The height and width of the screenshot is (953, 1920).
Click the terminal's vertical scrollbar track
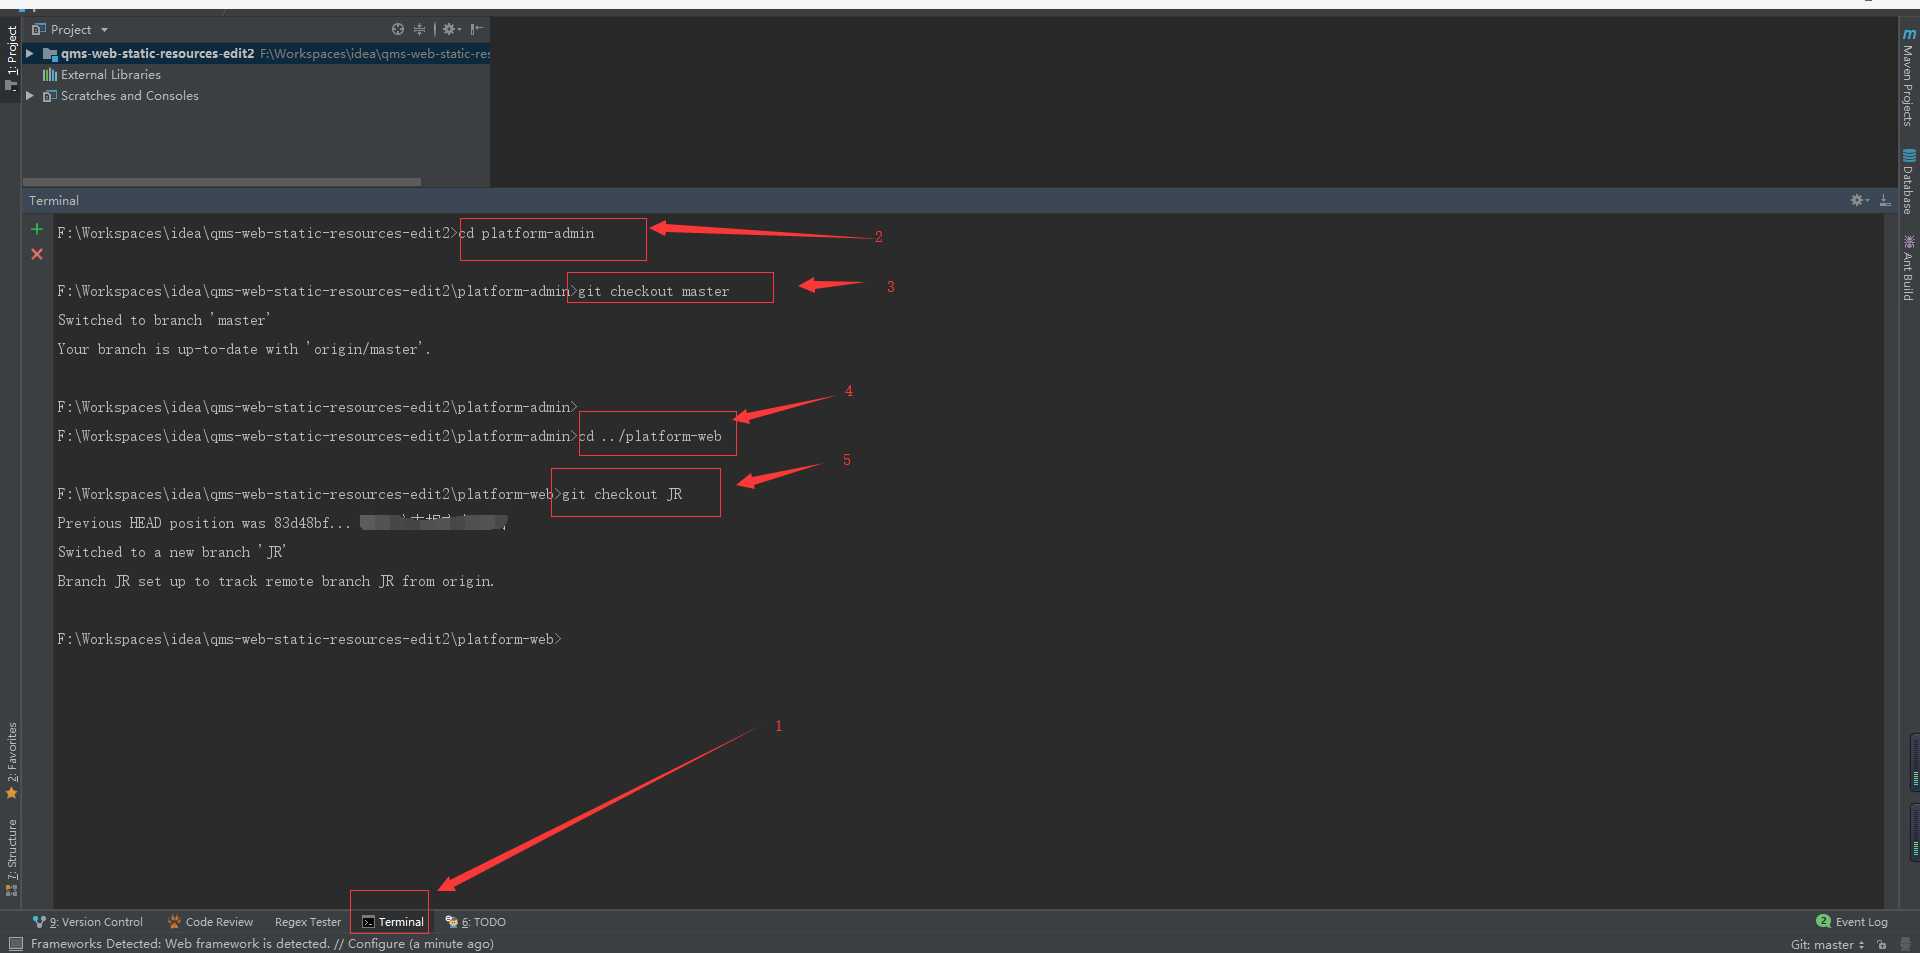[1889, 560]
